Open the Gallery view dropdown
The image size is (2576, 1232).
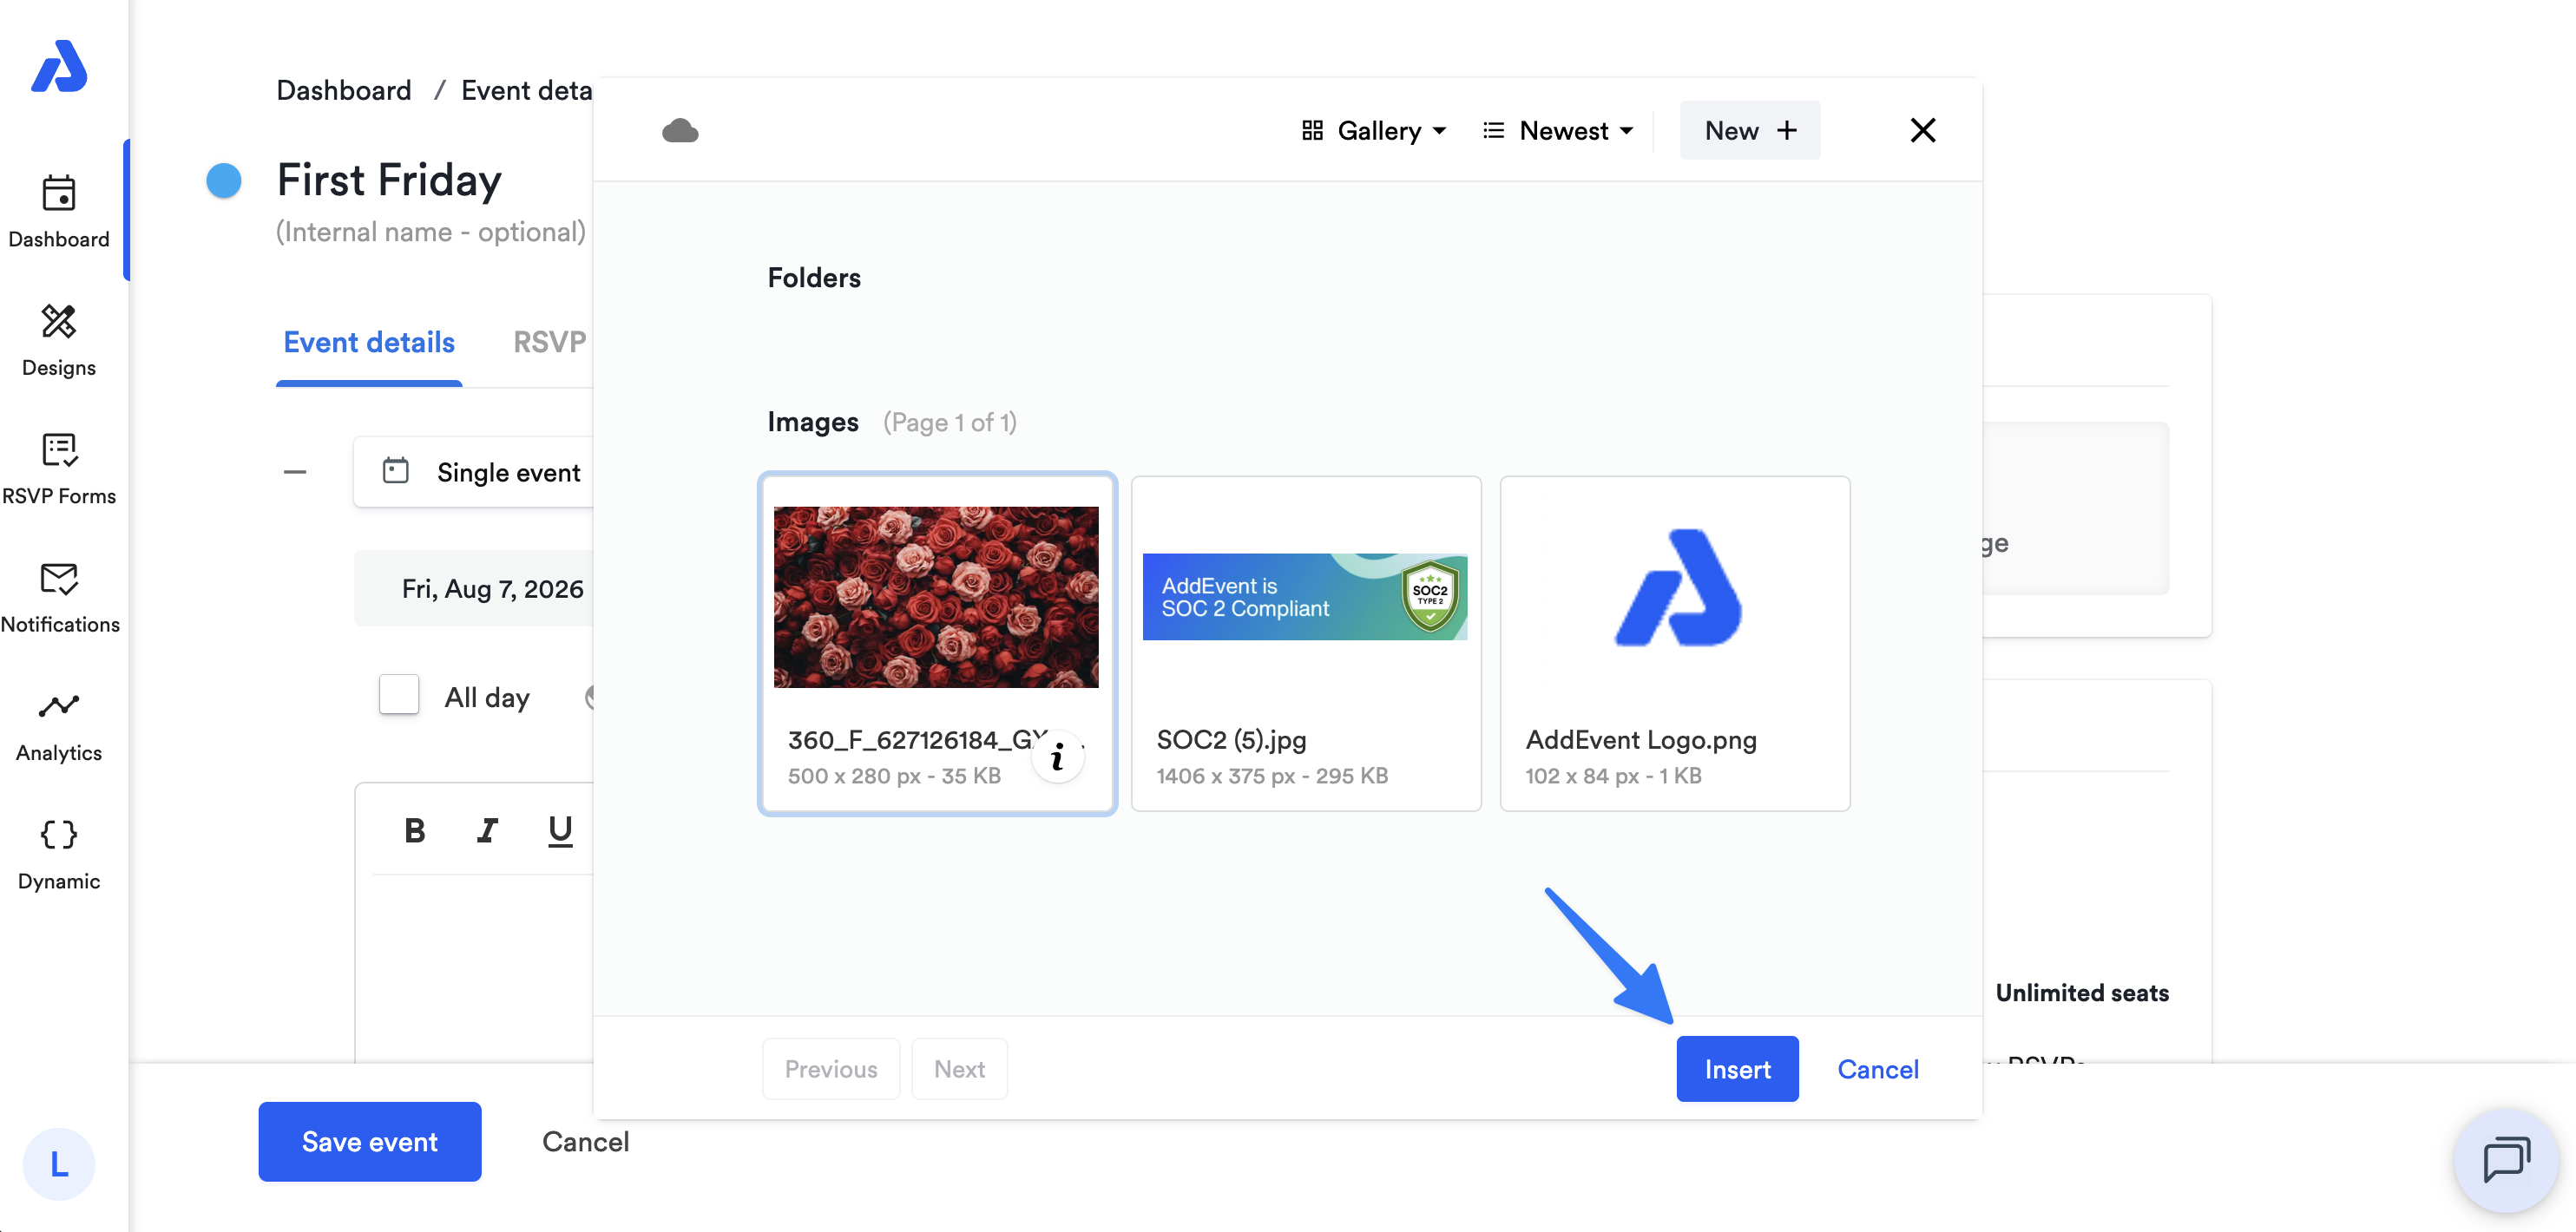tap(1374, 130)
